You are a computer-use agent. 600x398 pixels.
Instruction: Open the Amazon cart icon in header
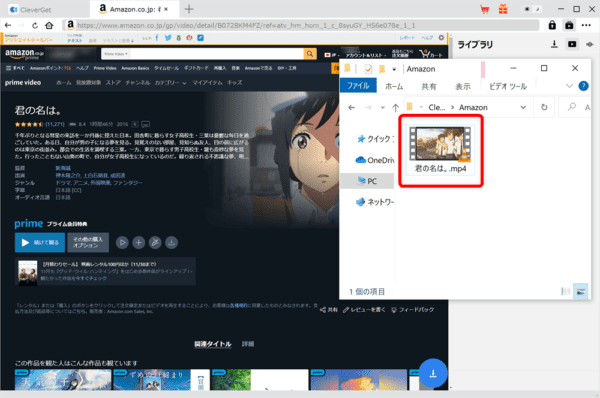coord(430,54)
